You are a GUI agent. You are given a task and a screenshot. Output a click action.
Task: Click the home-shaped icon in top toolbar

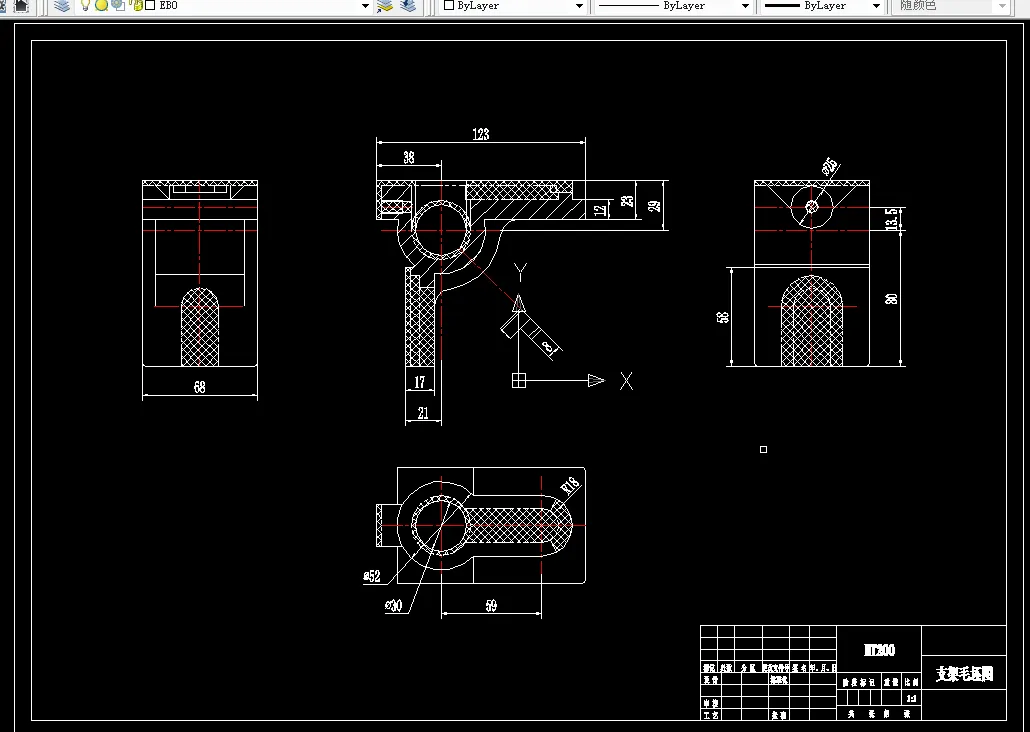click(x=22, y=6)
